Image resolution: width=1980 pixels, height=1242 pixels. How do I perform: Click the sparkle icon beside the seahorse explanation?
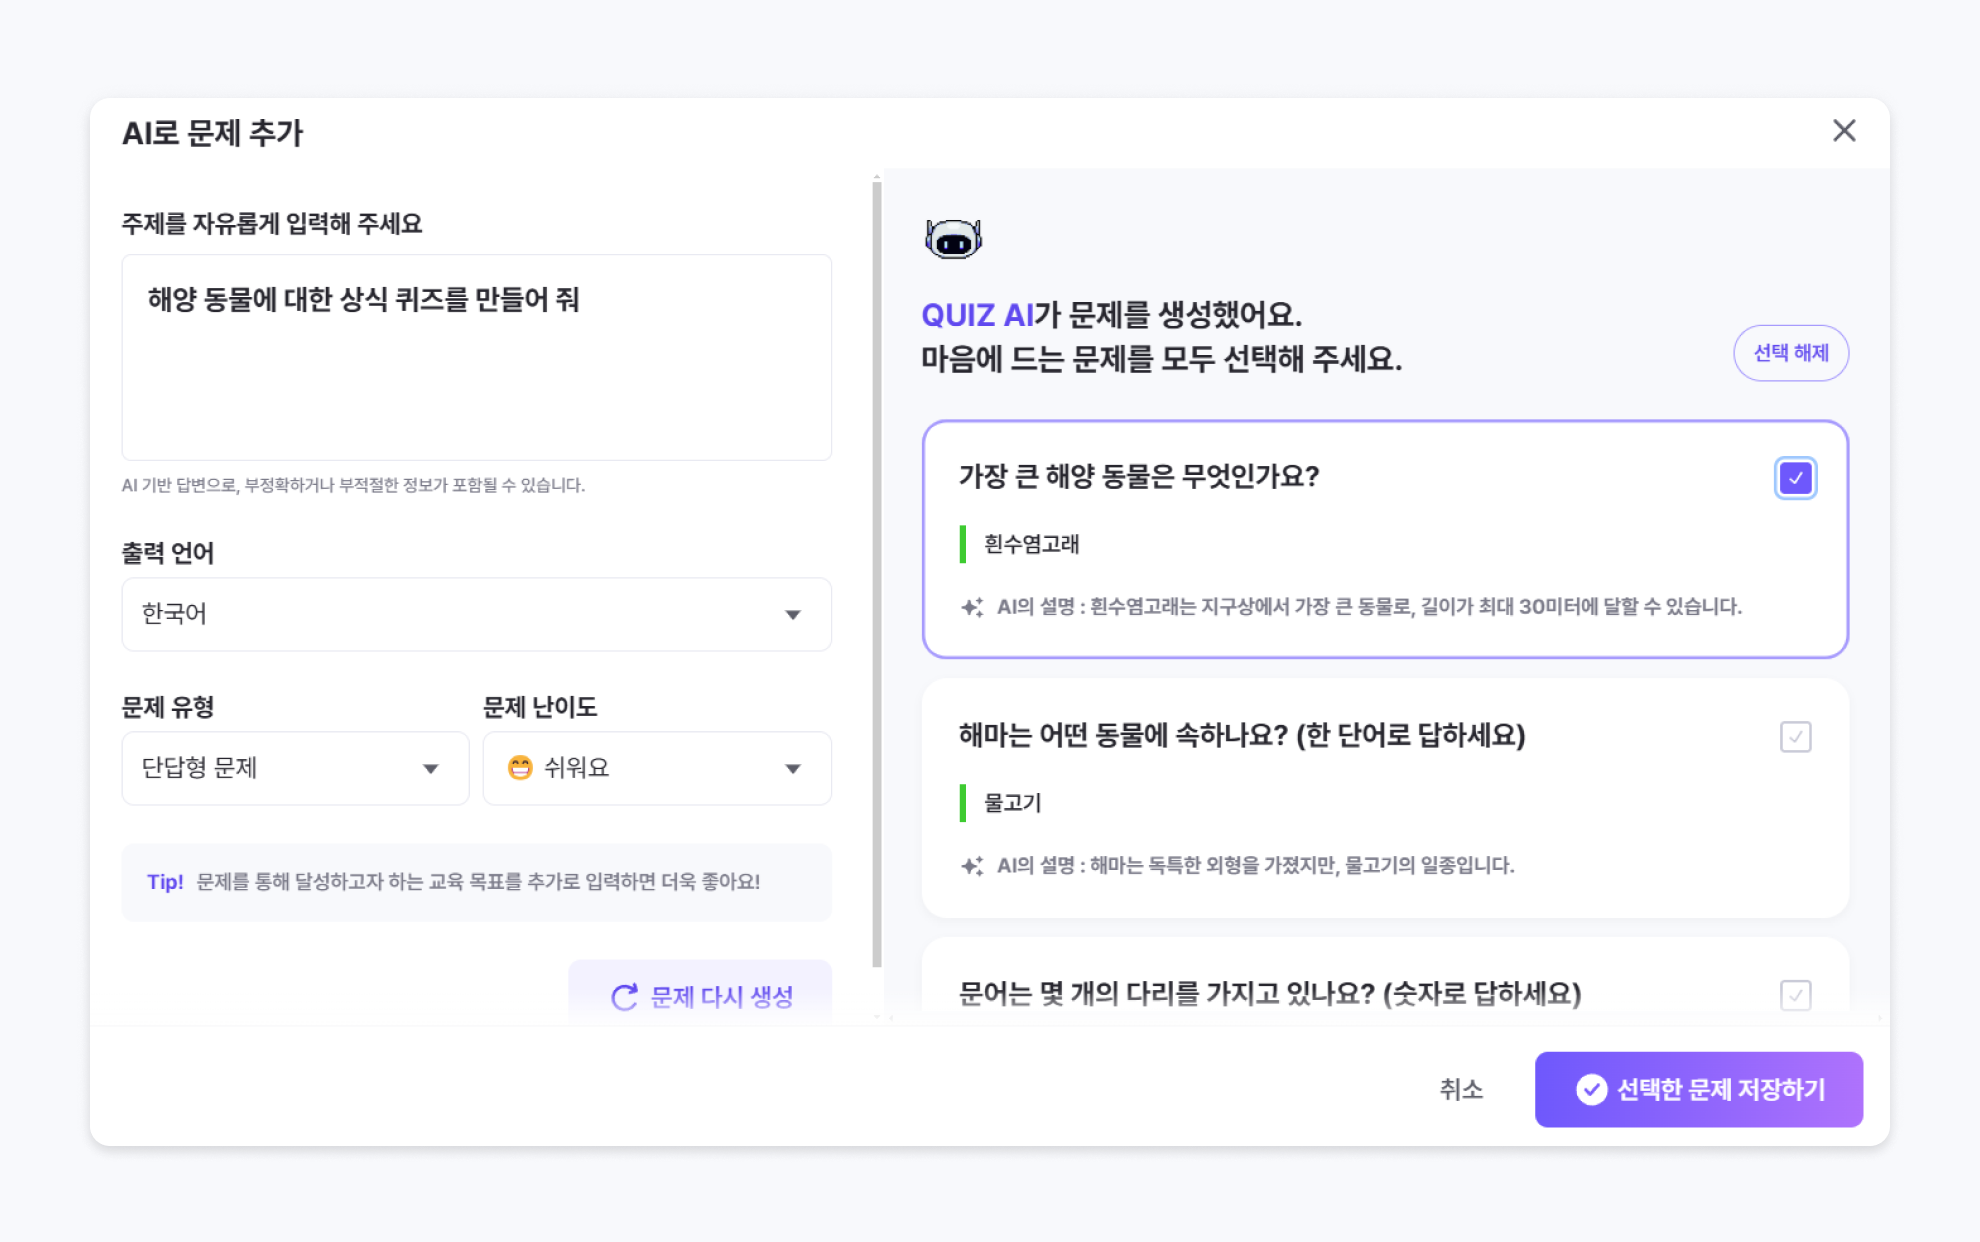coord(971,866)
